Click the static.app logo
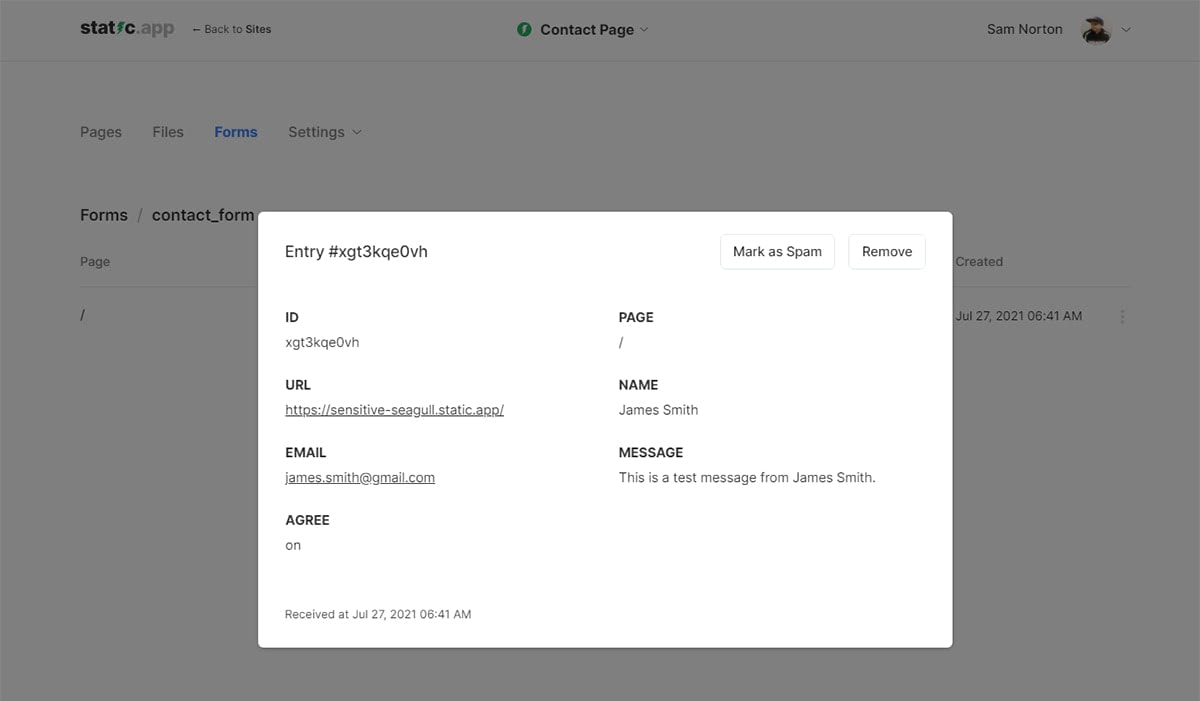The image size is (1200, 701). coord(127,28)
